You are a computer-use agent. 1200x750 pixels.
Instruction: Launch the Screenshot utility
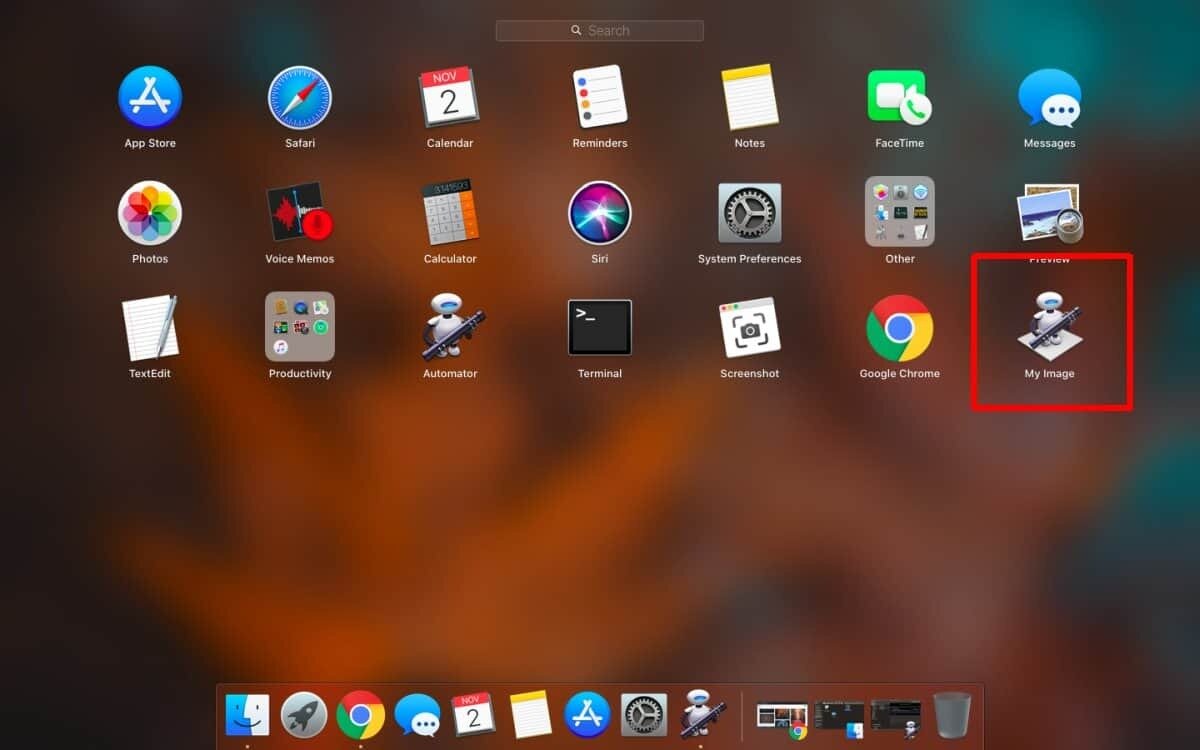point(750,328)
